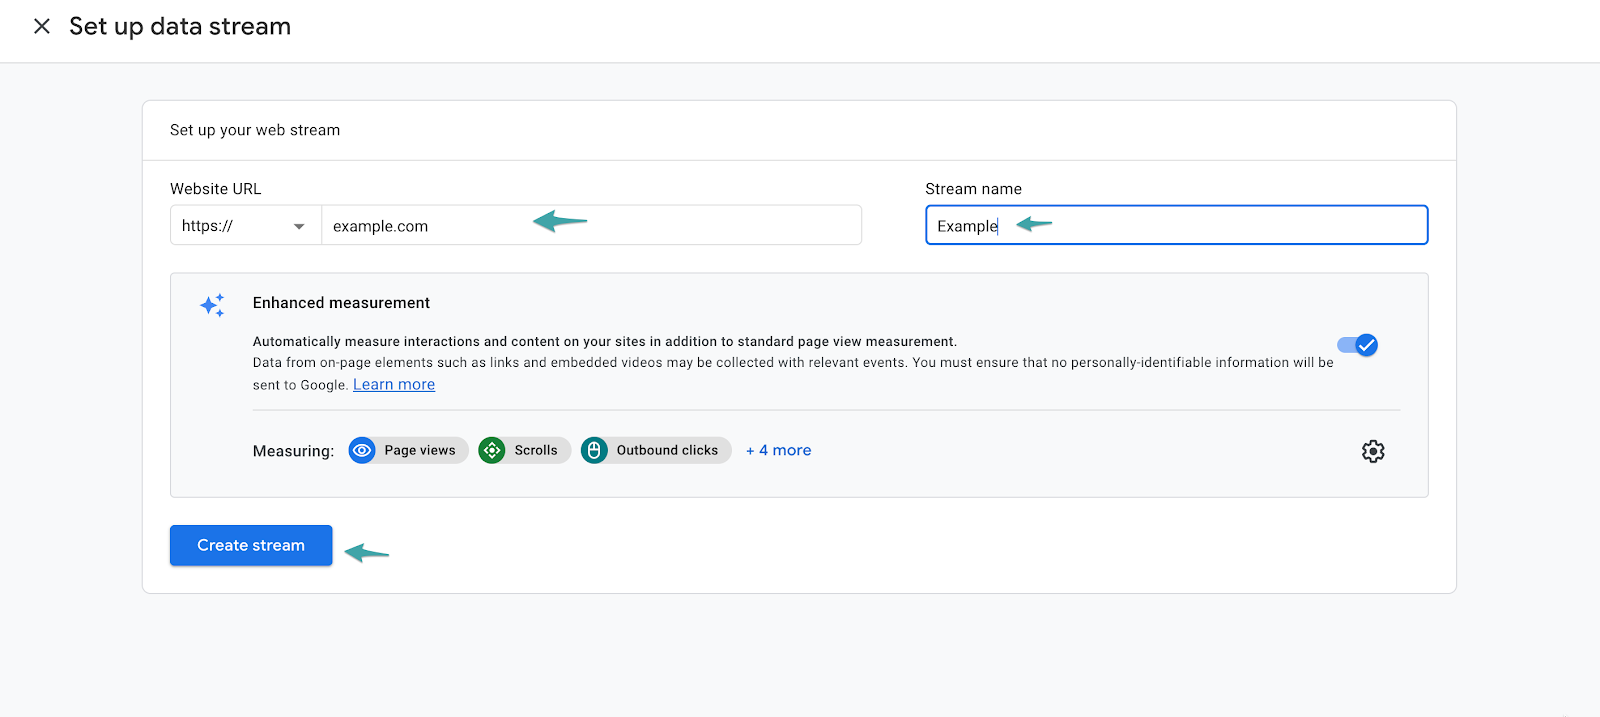
Task: Click the Enhanced measurement heading
Action: tap(341, 303)
